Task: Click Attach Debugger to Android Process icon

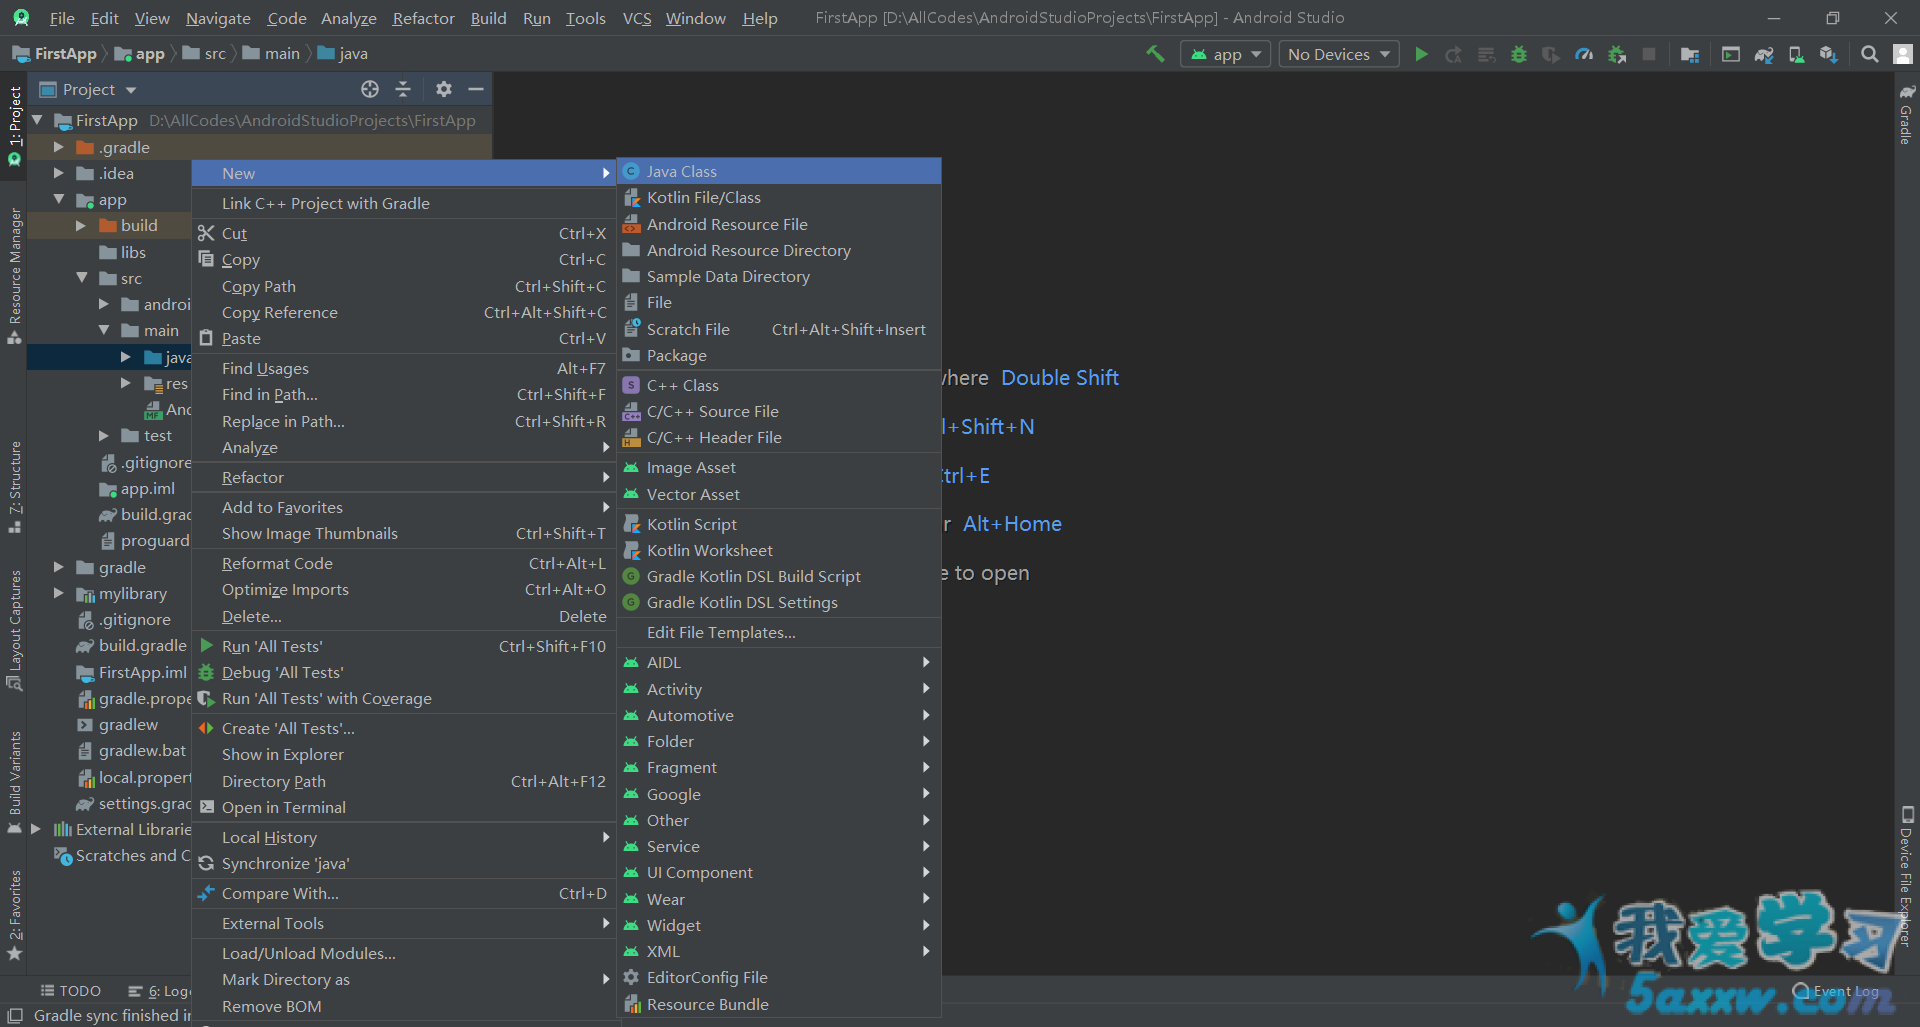Action: [1617, 54]
